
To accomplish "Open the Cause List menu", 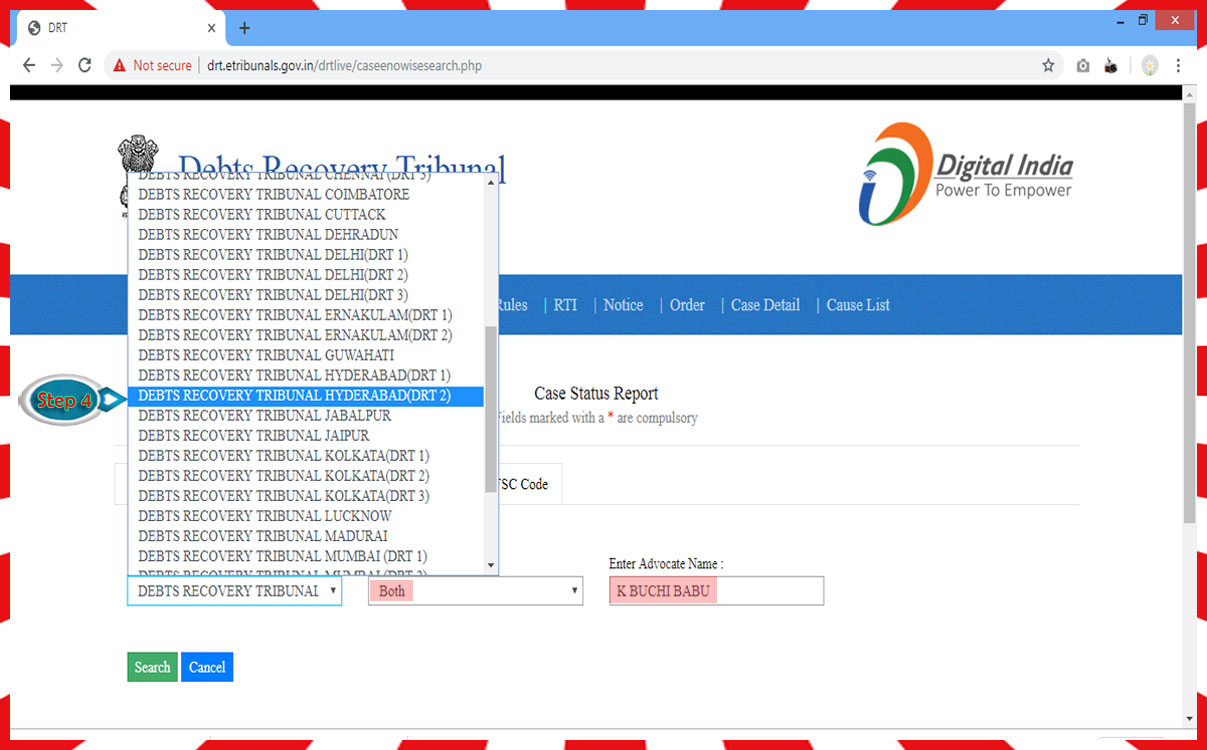I will [858, 305].
